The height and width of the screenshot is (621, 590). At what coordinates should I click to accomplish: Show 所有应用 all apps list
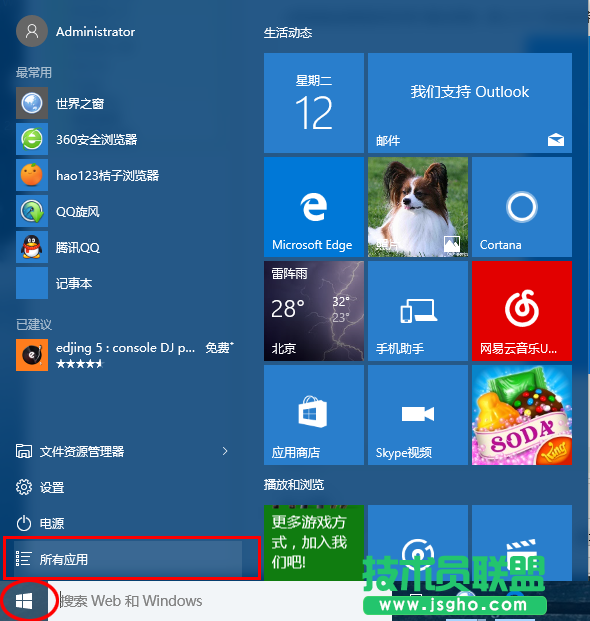coord(128,559)
